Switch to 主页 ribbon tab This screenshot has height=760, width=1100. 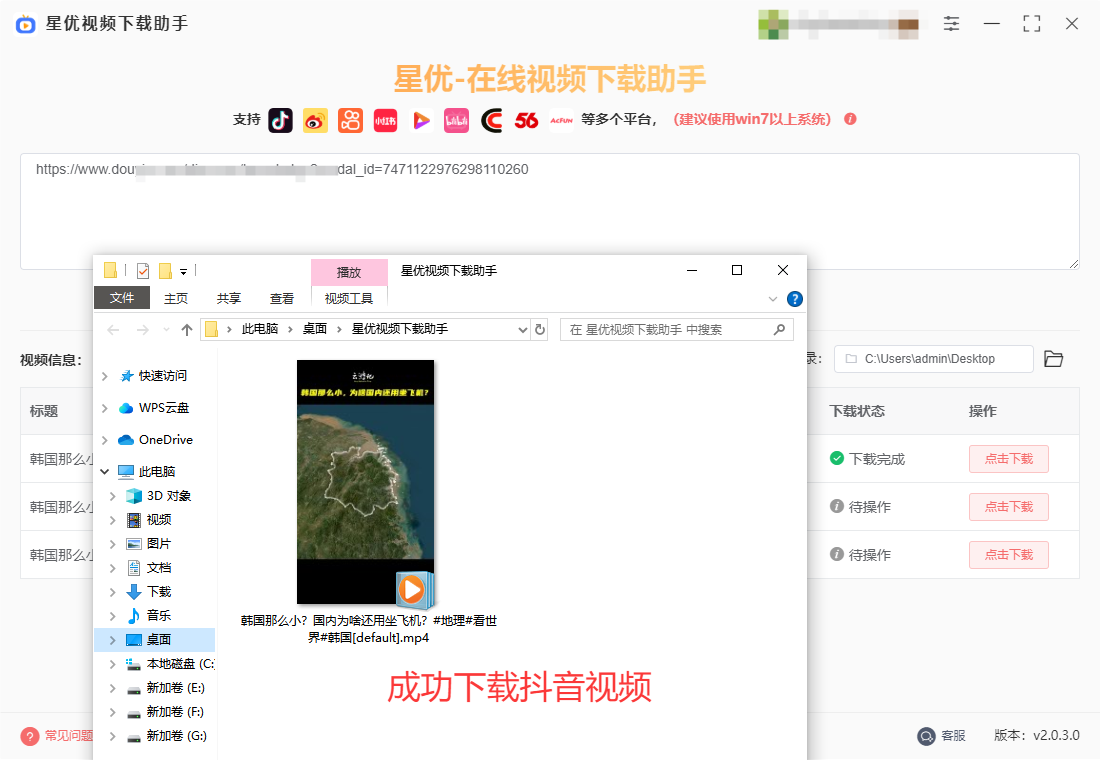(176, 298)
